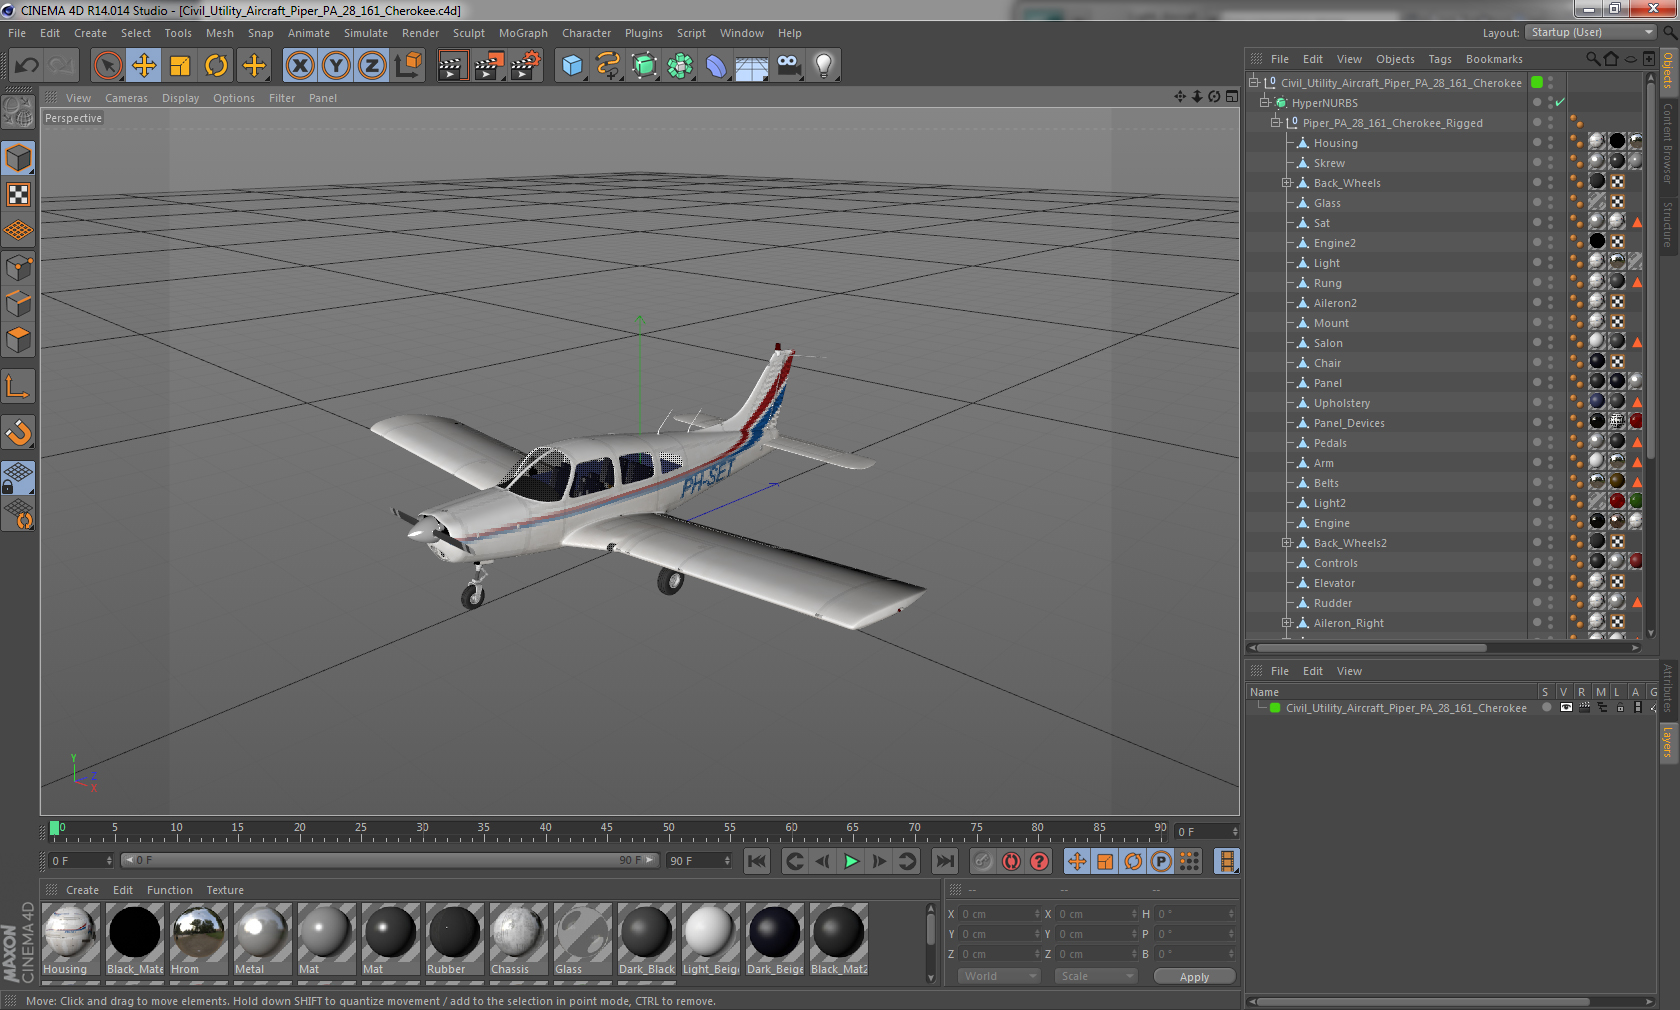Open the MoGraph menu
Image resolution: width=1680 pixels, height=1010 pixels.
click(x=523, y=33)
